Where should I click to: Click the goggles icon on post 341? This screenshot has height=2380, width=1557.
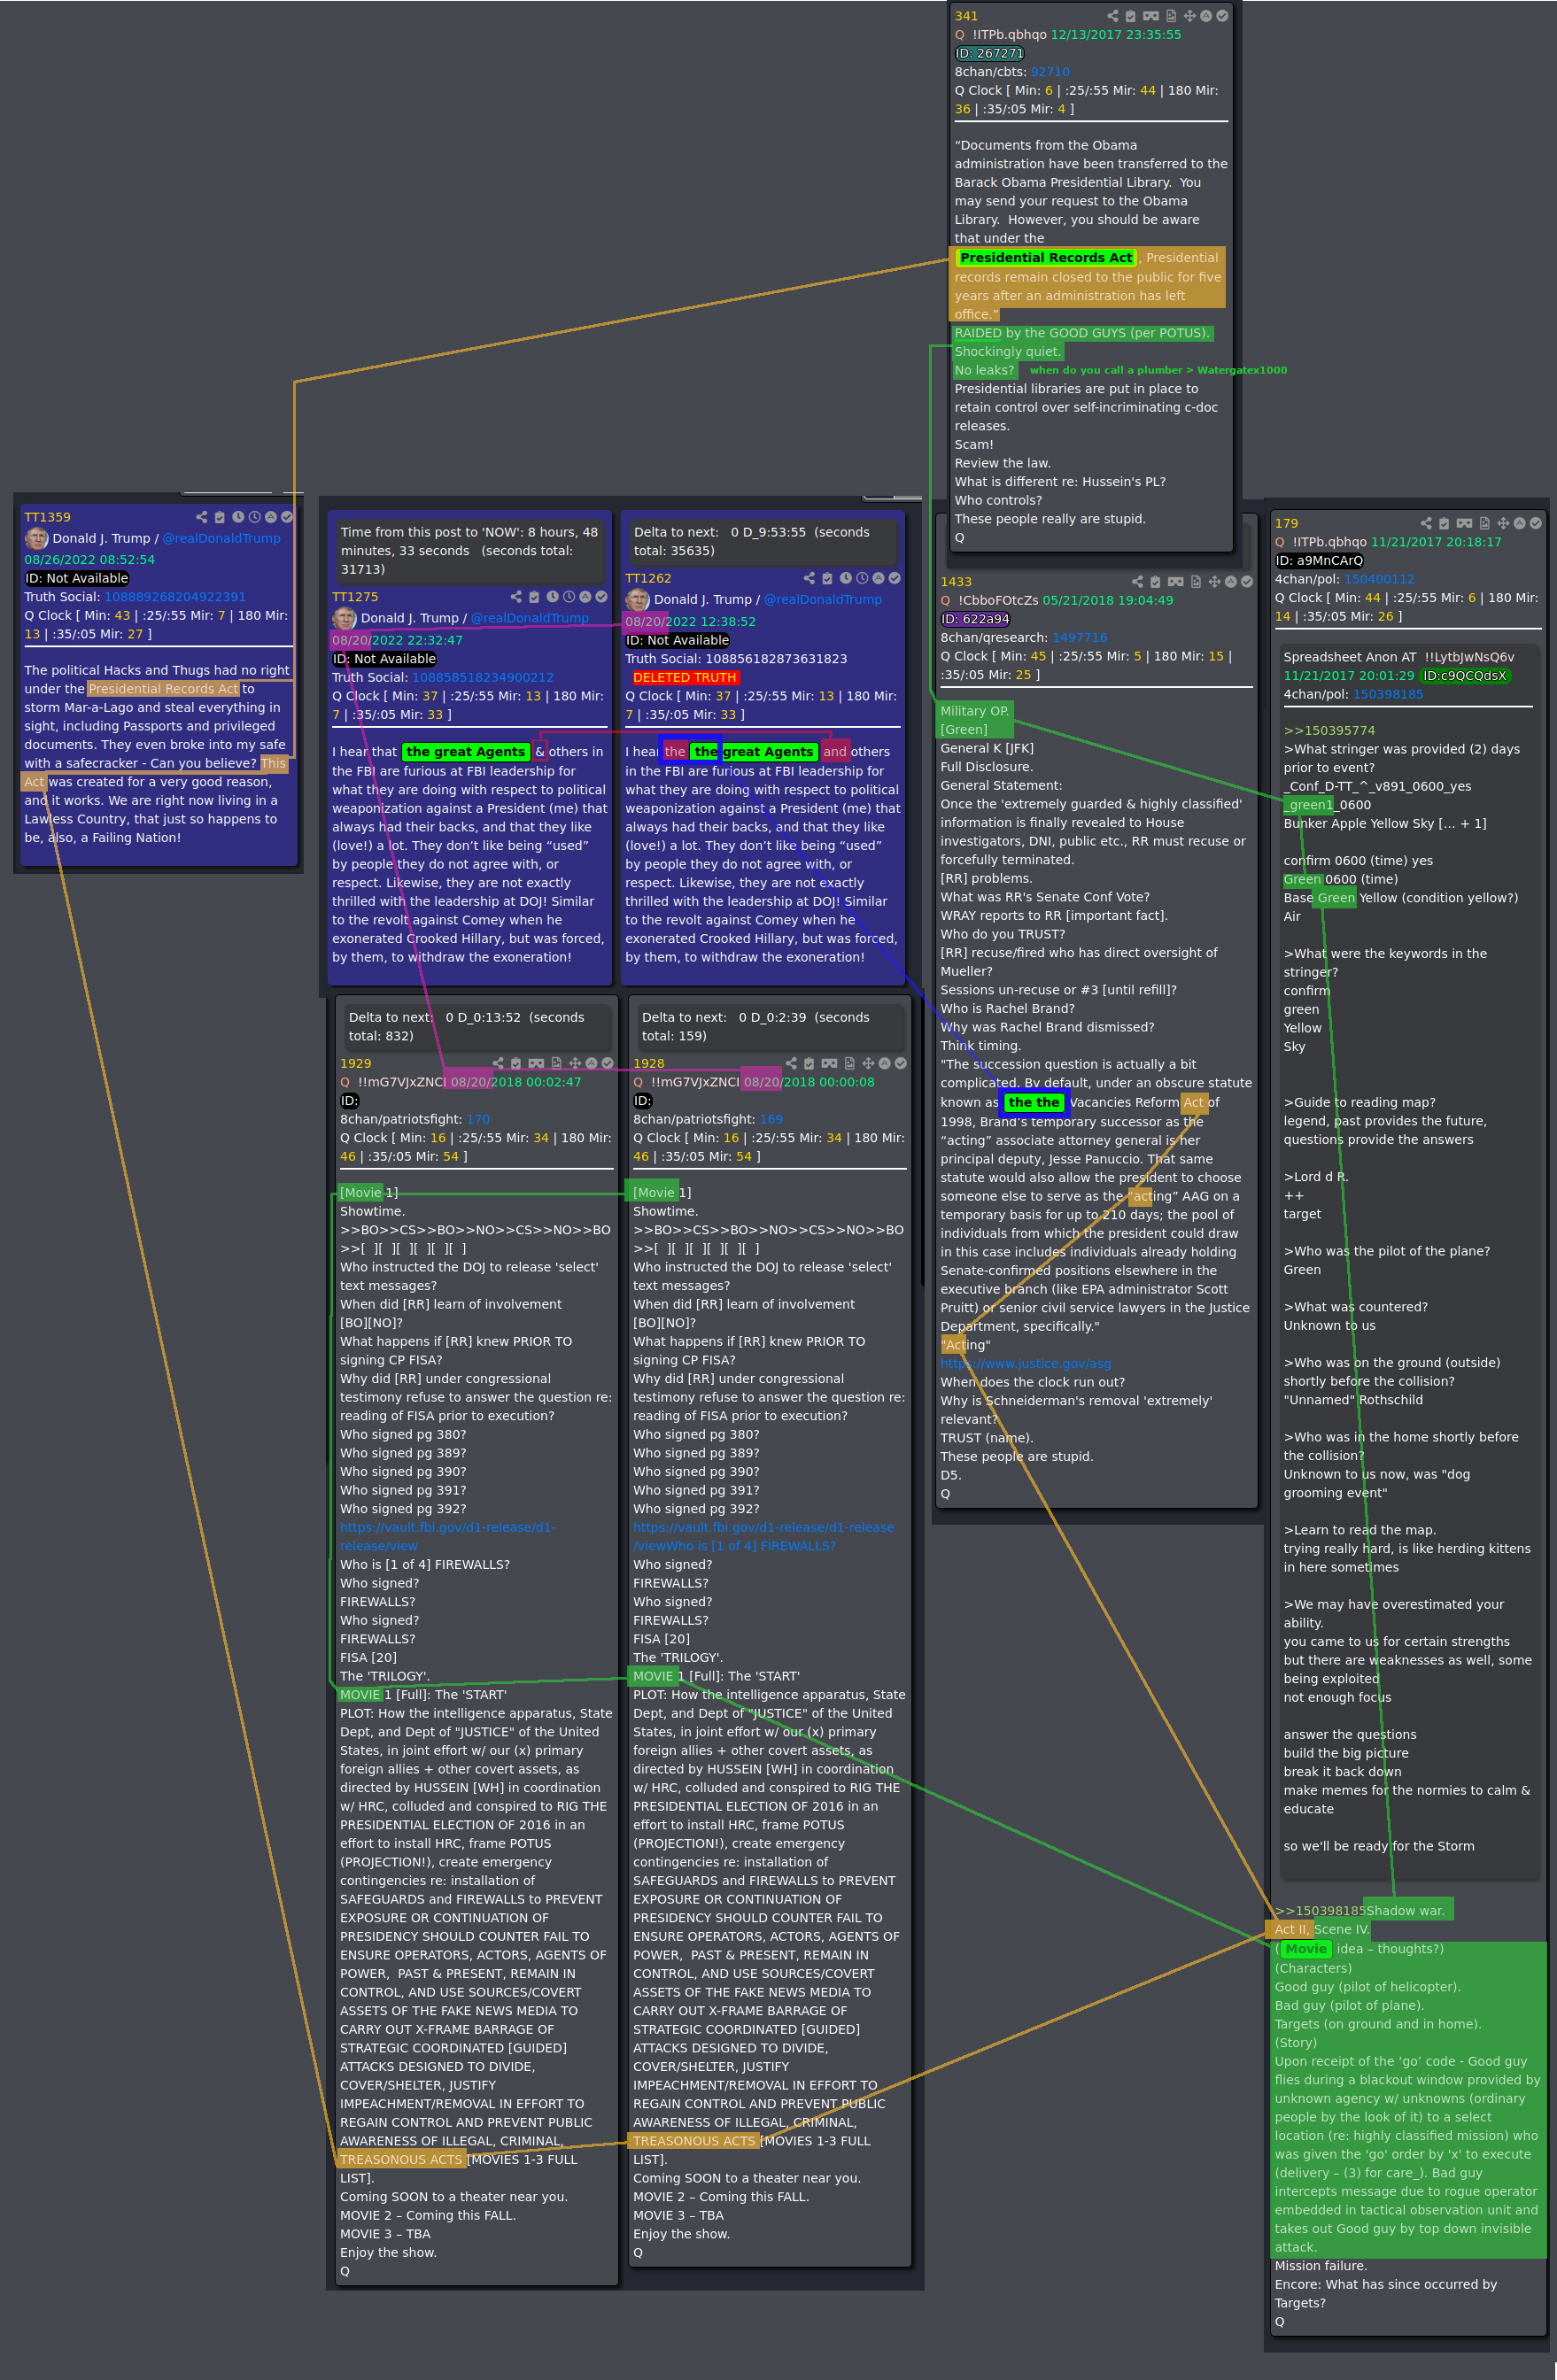(x=1151, y=16)
